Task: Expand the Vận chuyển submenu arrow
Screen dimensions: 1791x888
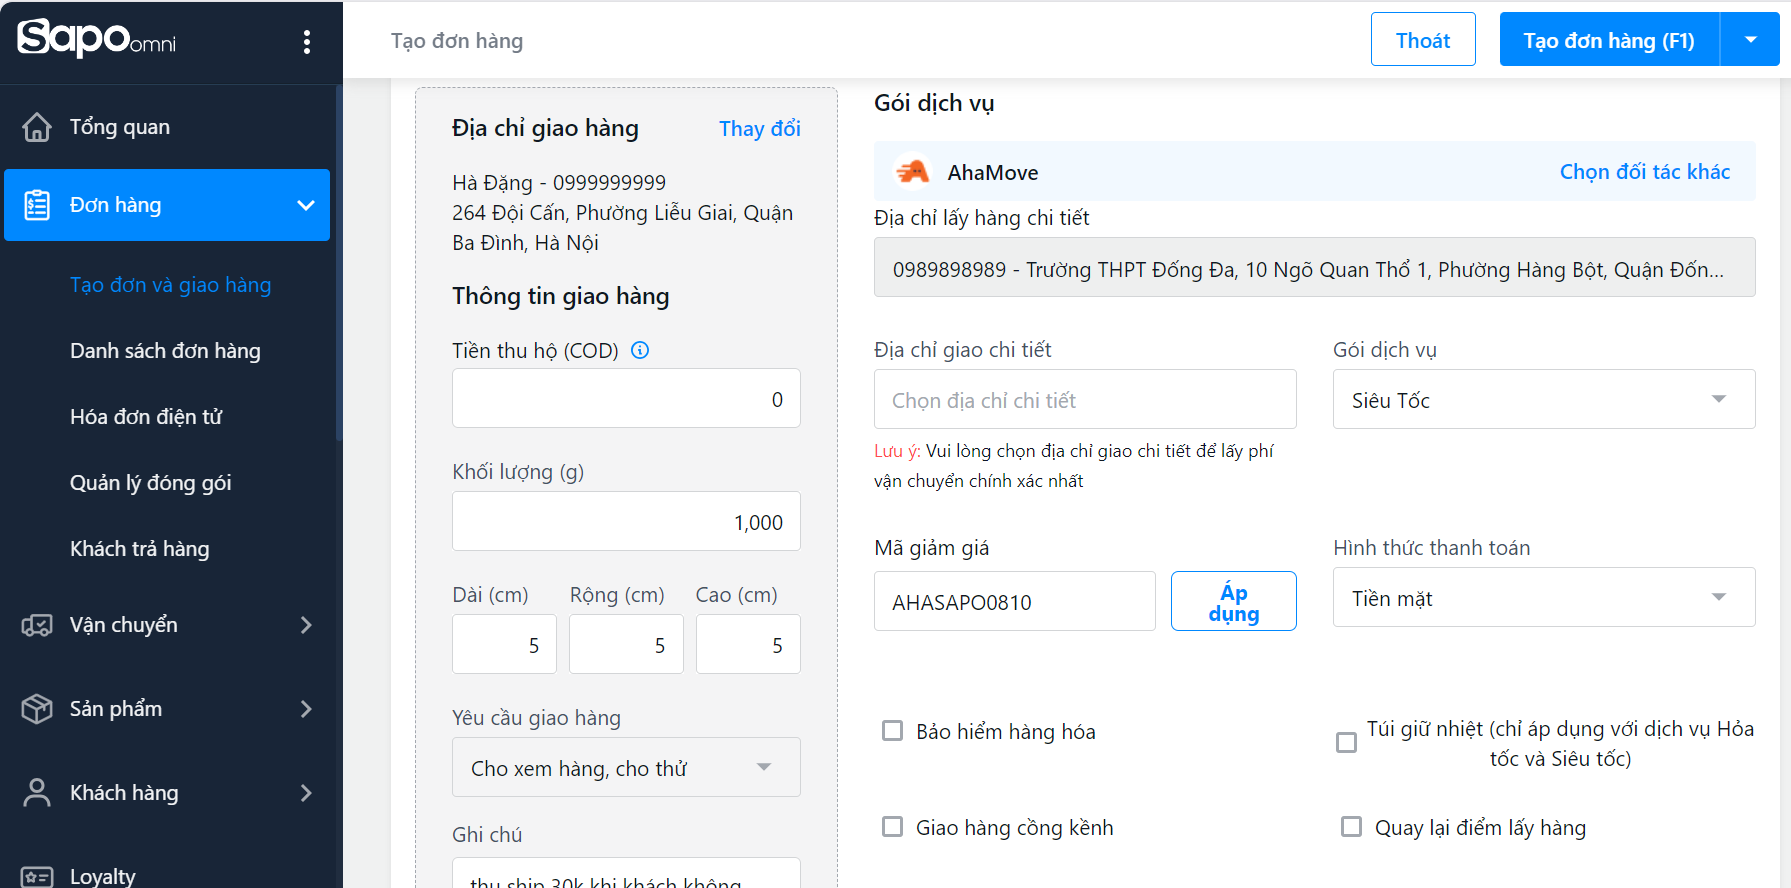Action: [x=306, y=625]
